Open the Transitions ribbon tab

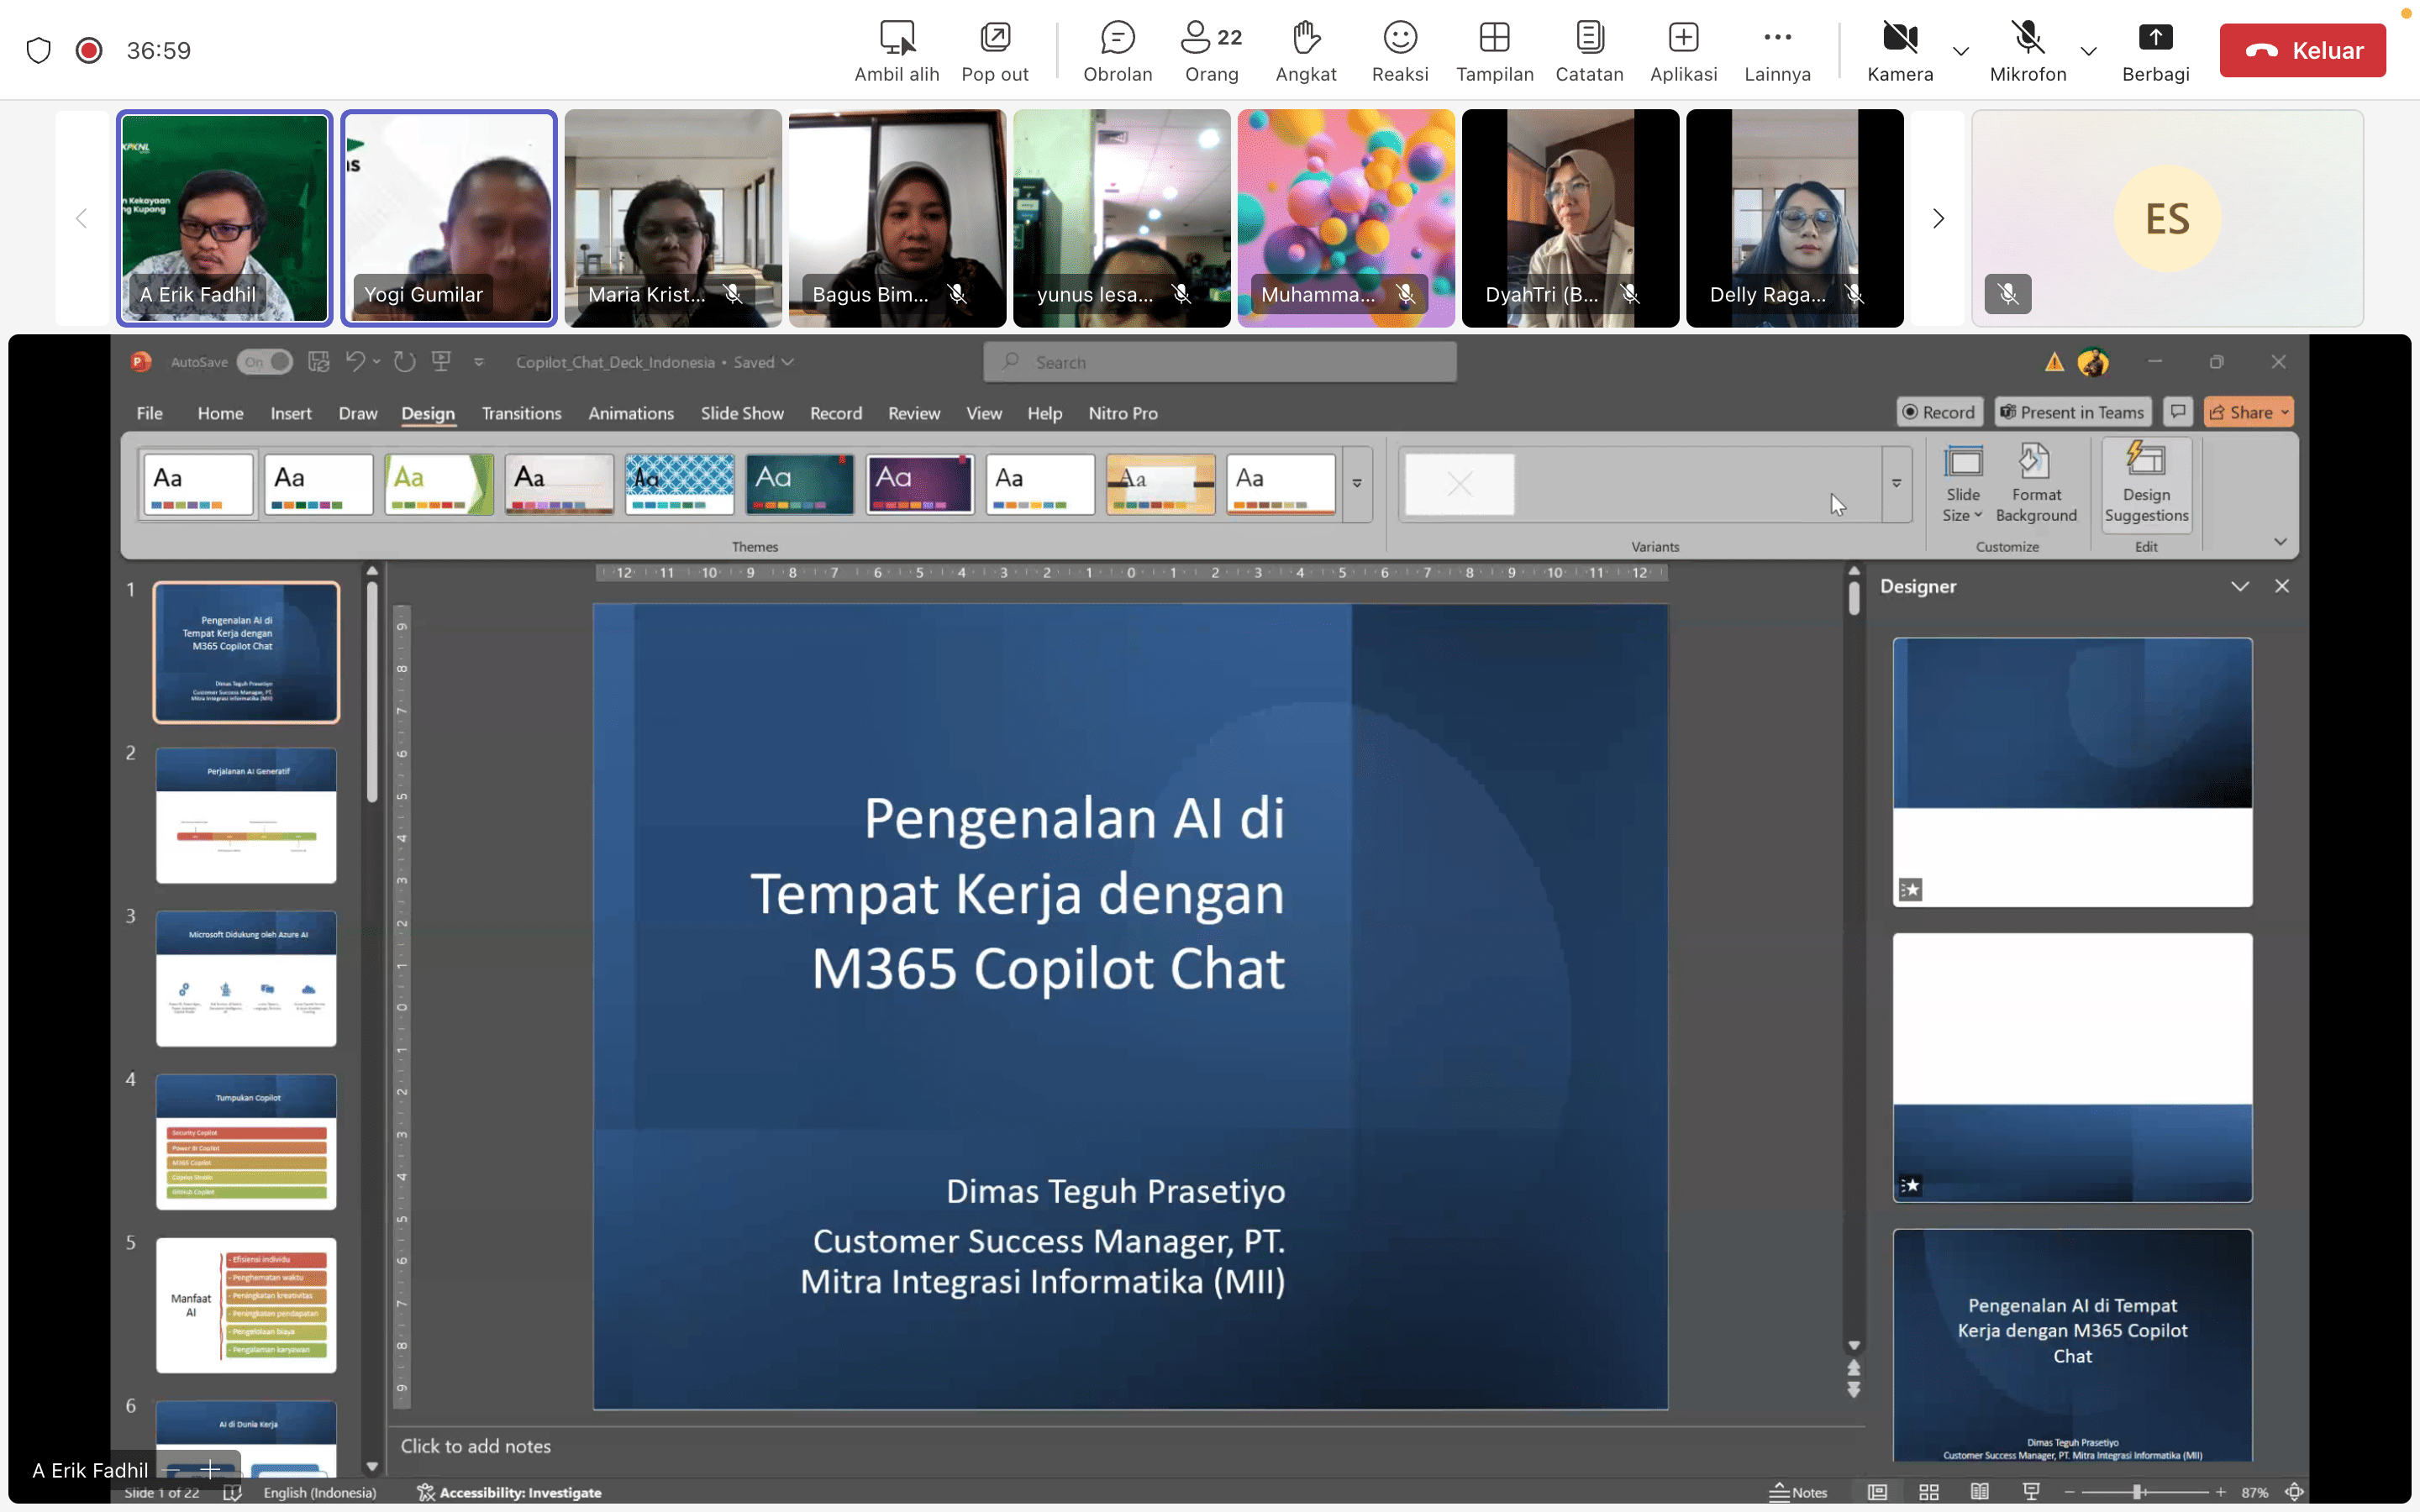pos(521,413)
